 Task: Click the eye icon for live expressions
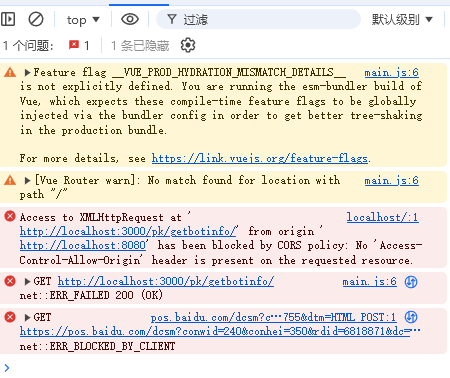(x=130, y=19)
